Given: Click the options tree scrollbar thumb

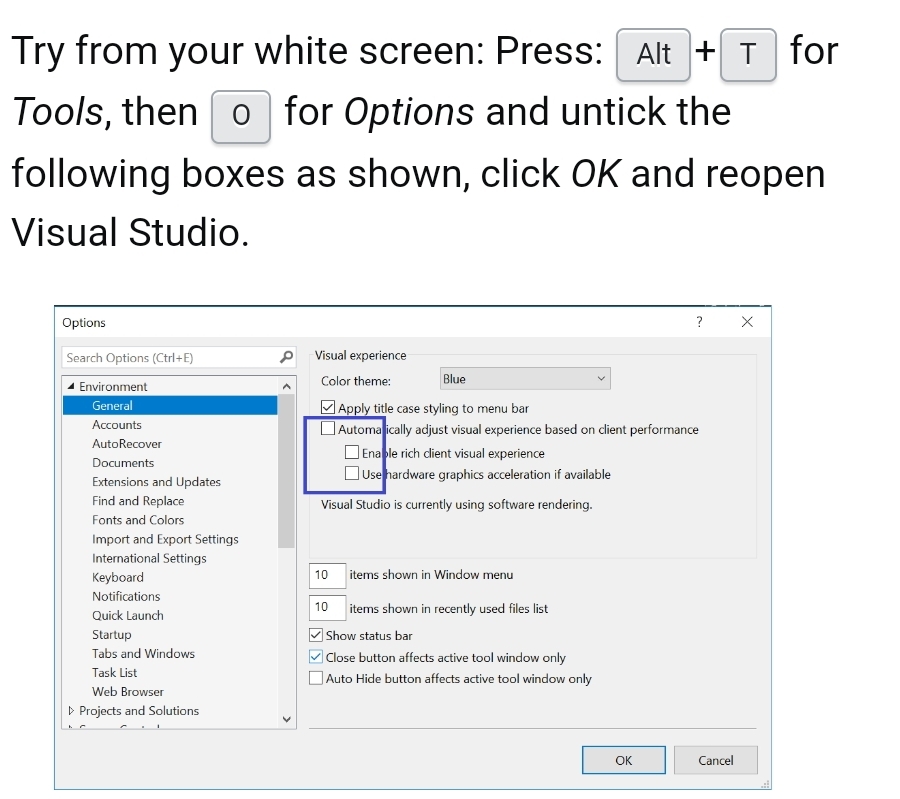Looking at the screenshot, I should [x=286, y=471].
